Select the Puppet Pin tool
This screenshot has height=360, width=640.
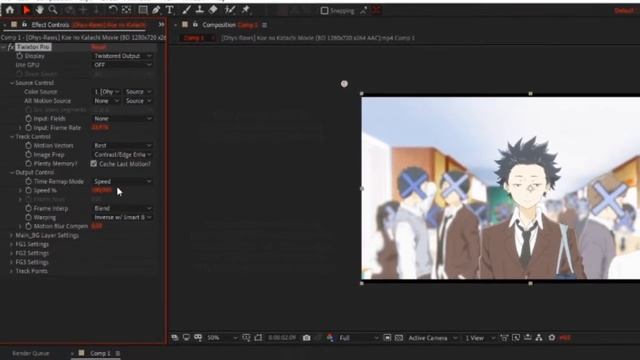pos(246,10)
